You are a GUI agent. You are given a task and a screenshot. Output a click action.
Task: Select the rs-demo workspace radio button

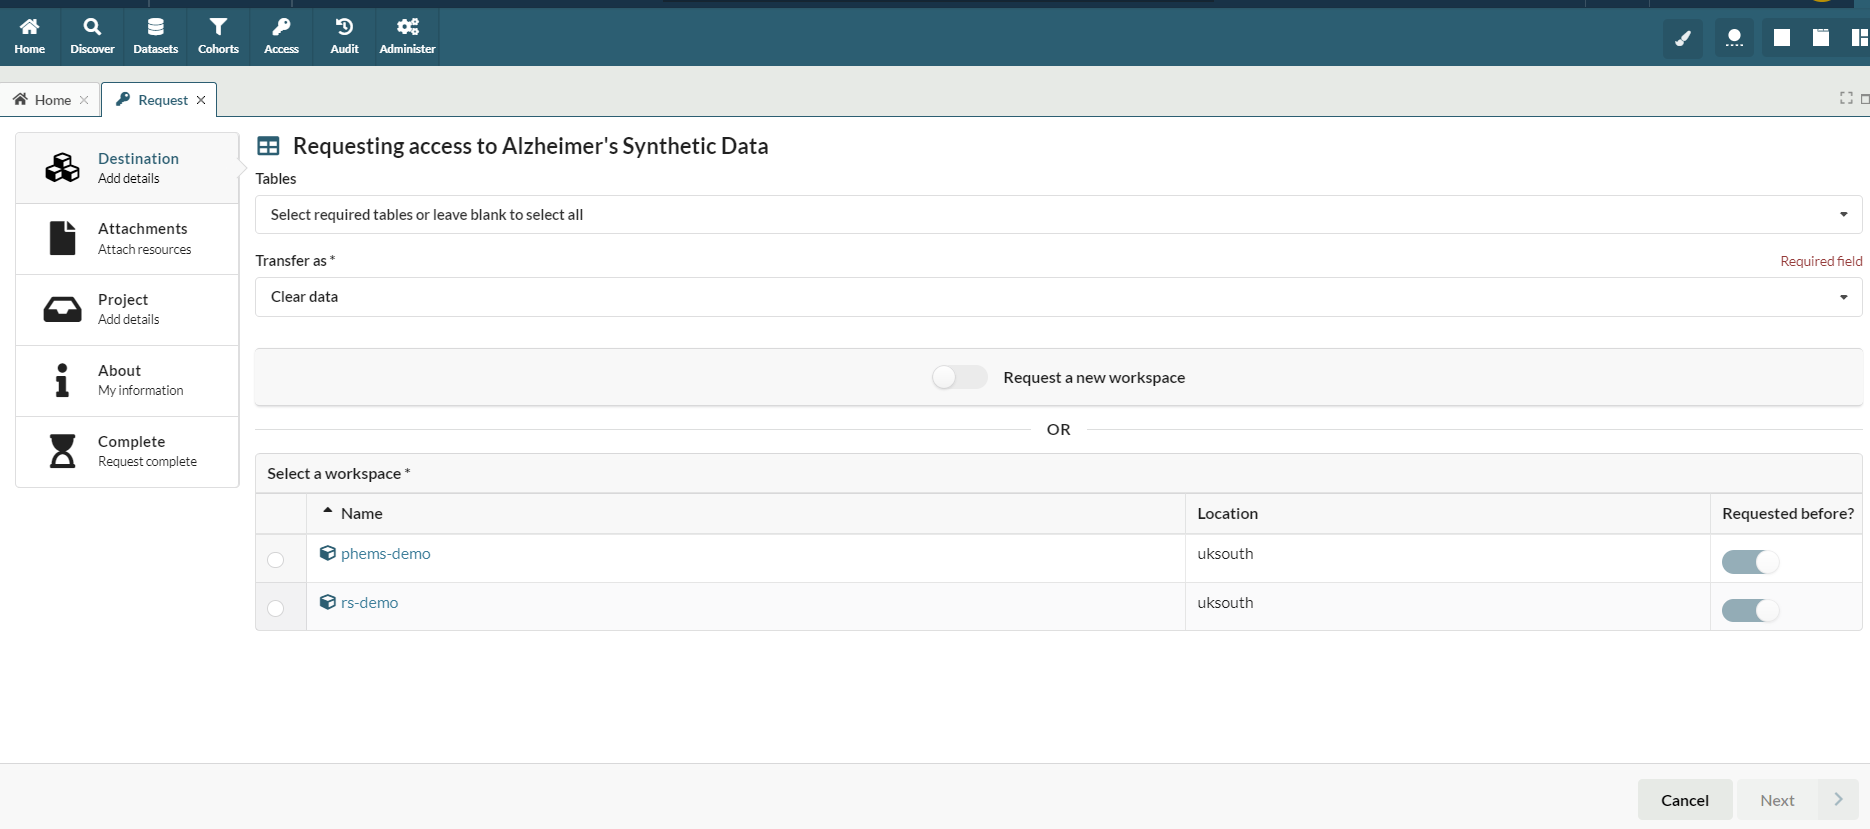[276, 608]
